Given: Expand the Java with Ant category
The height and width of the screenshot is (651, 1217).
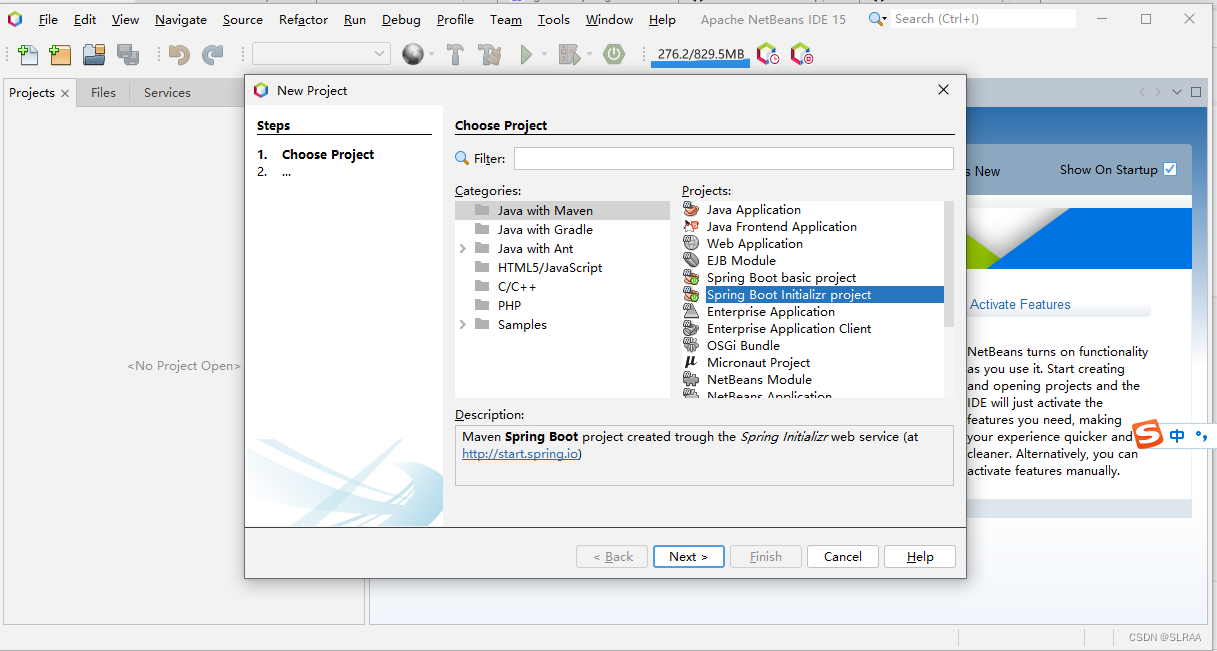Looking at the screenshot, I should click(463, 248).
